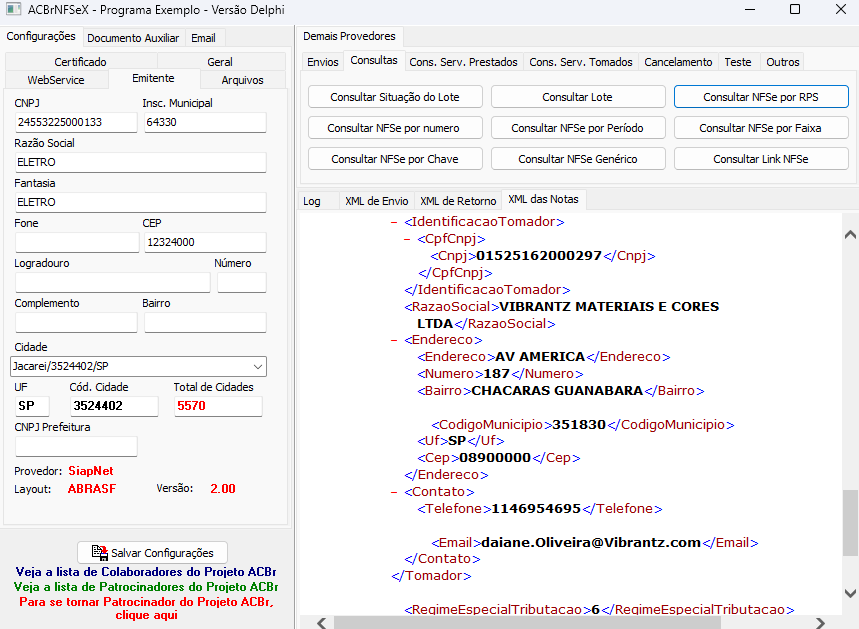Click Consultar NFSe por Faixa button
This screenshot has width=859, height=629.
[761, 128]
